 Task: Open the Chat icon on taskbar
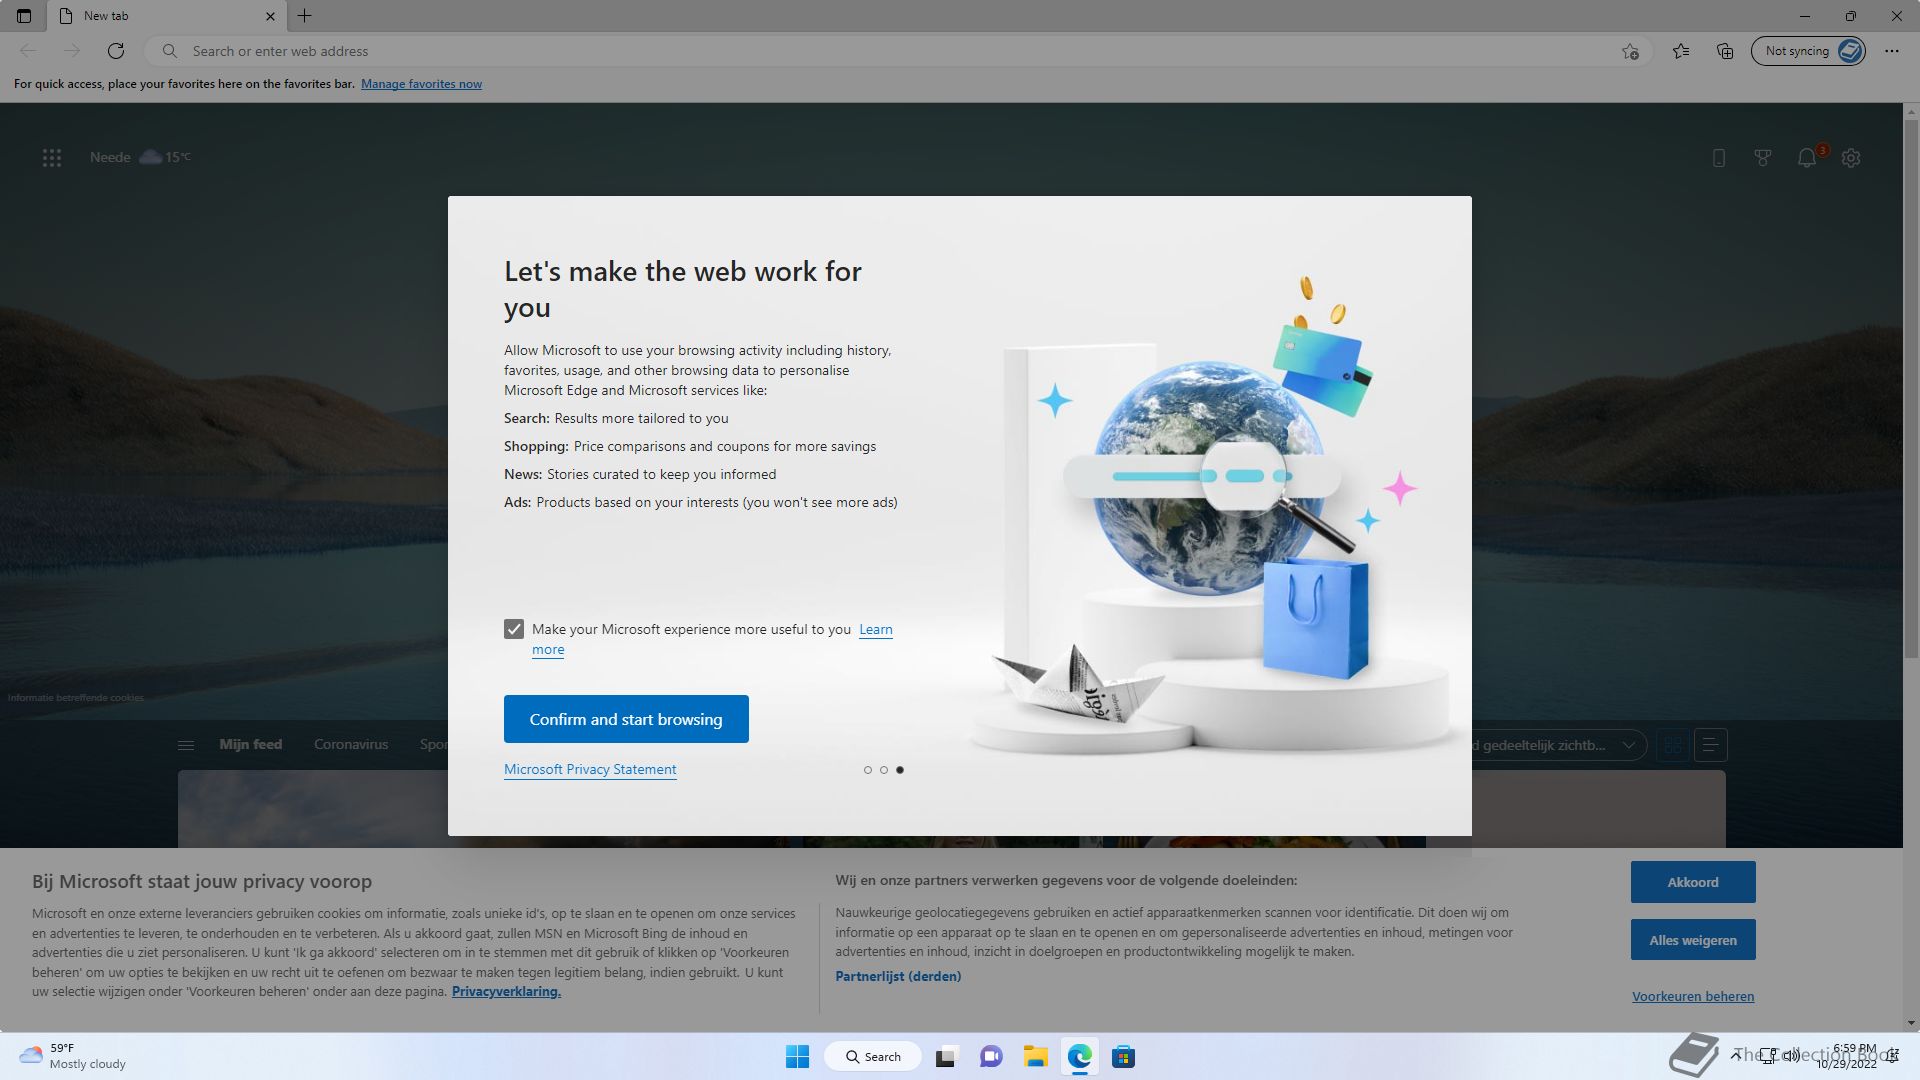tap(991, 1057)
